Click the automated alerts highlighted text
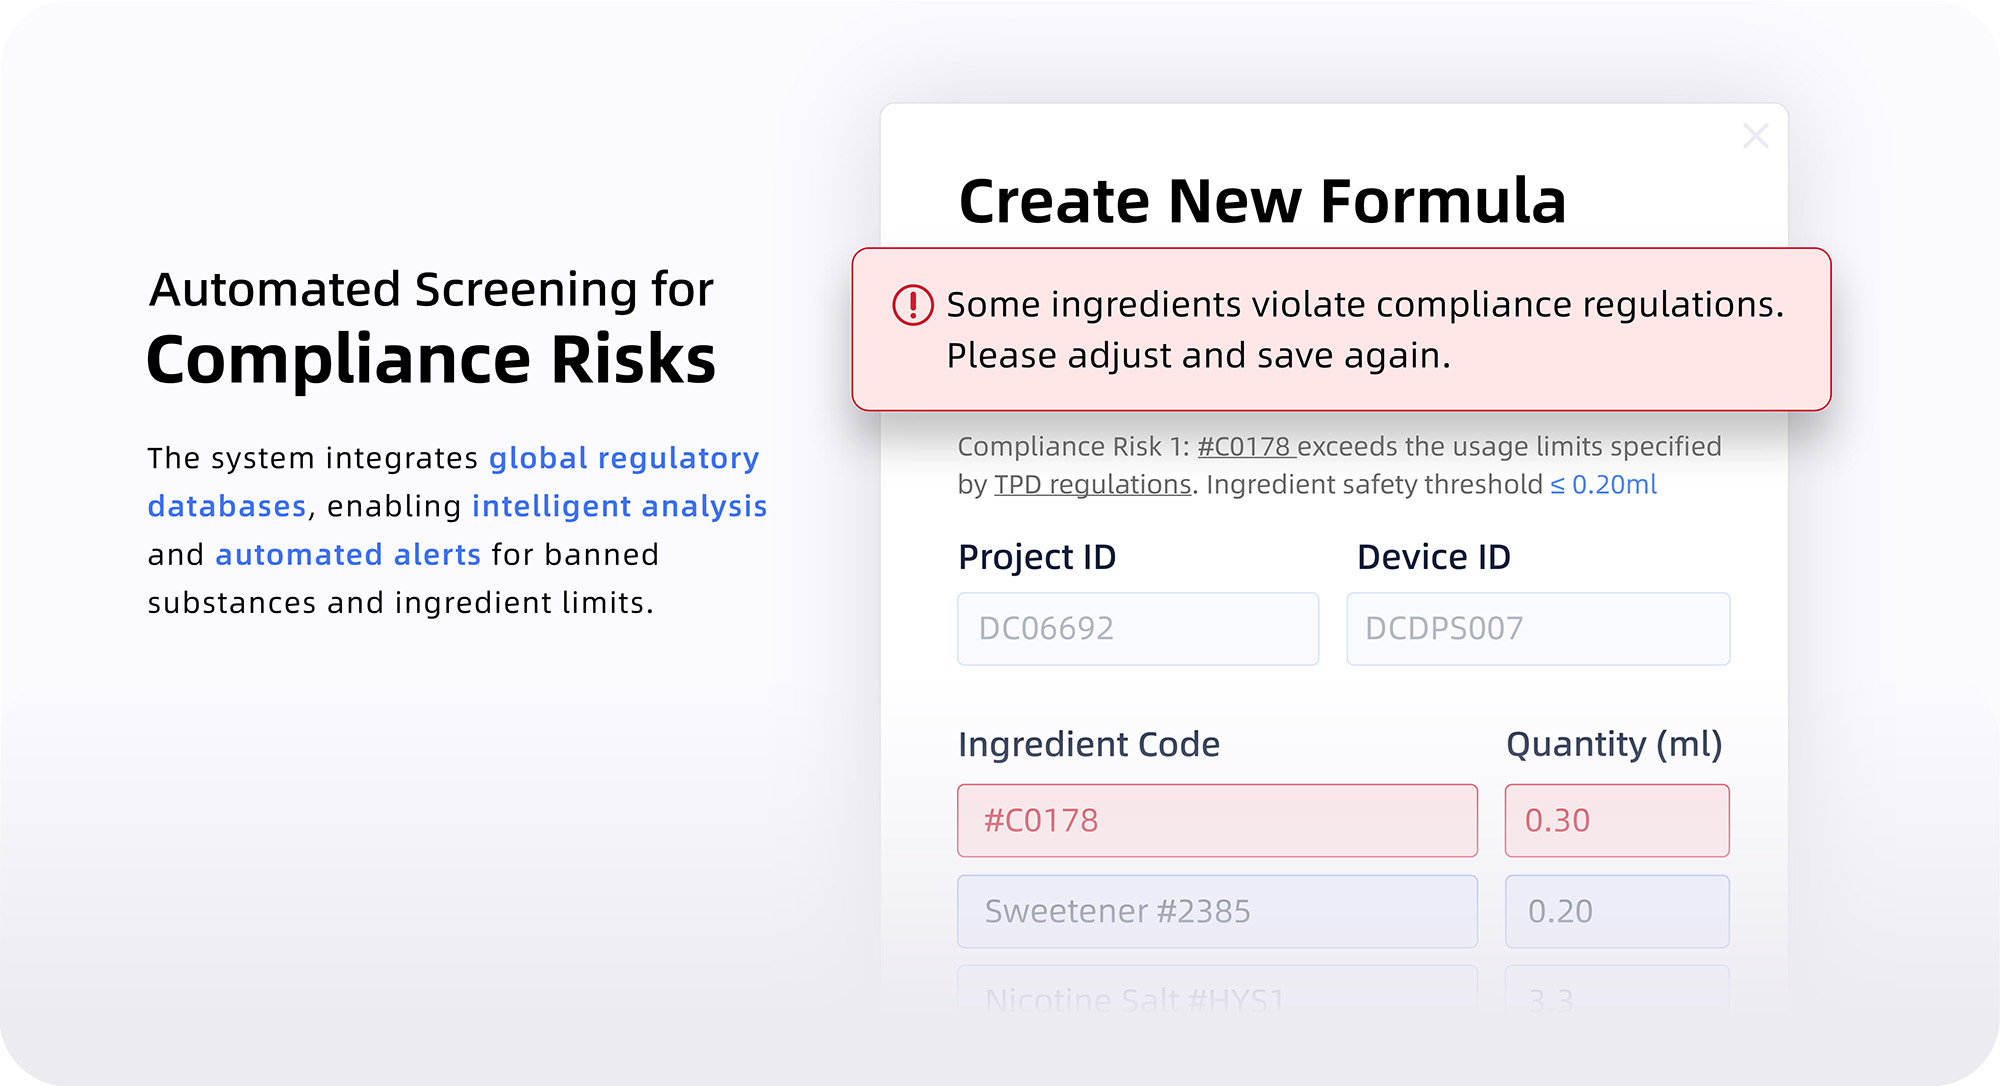 348,554
